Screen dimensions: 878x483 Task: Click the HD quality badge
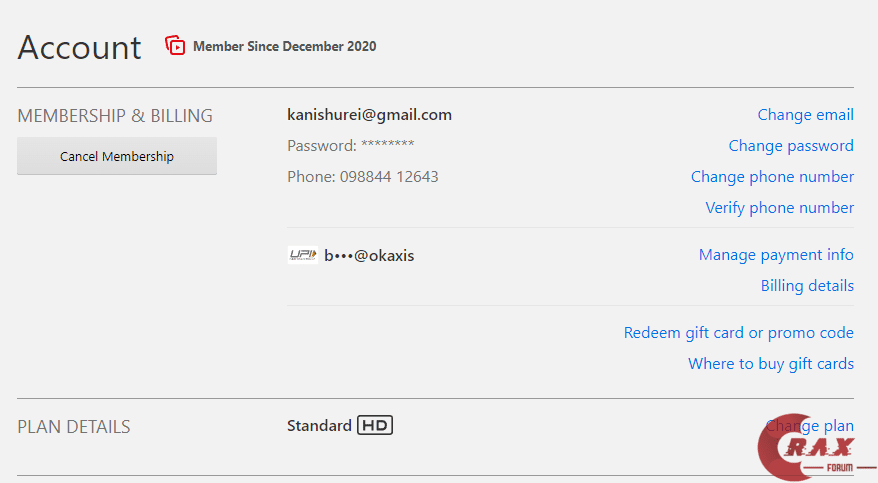375,426
